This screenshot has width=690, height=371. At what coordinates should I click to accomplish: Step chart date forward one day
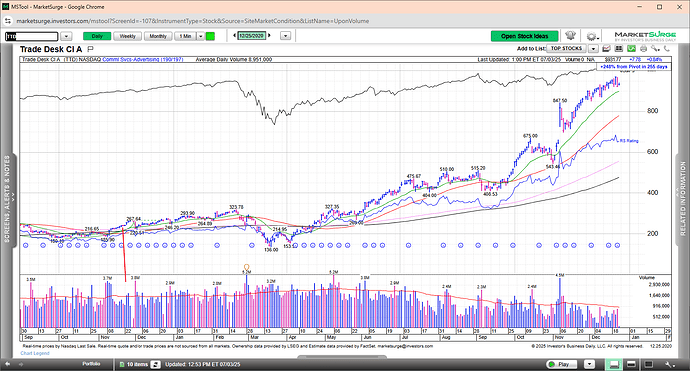269,36
